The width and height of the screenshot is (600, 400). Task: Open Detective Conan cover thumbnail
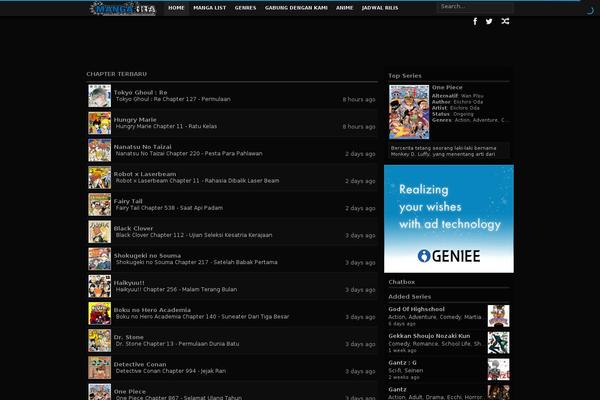click(x=99, y=367)
